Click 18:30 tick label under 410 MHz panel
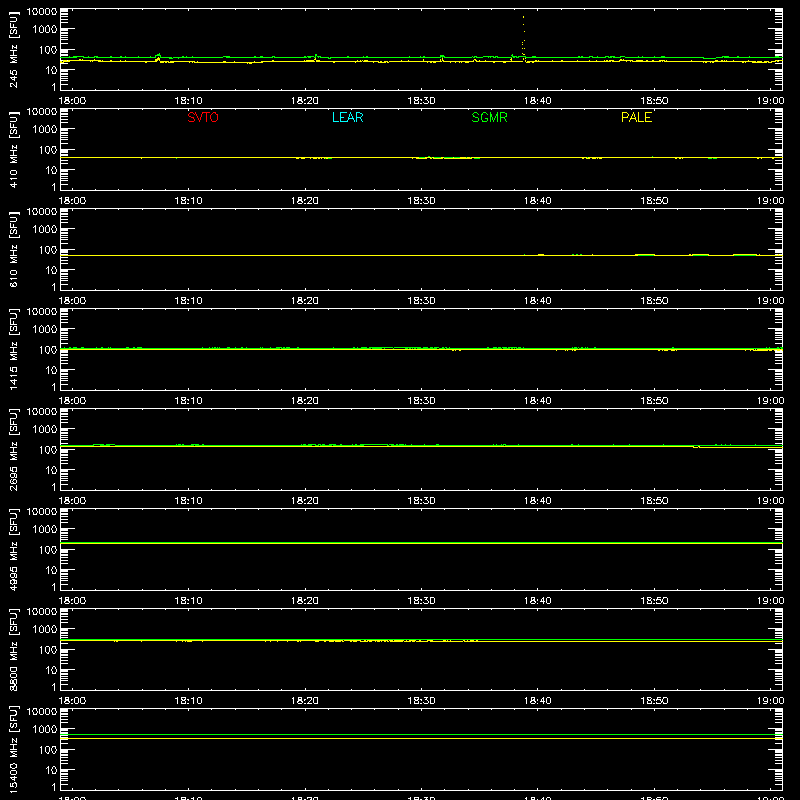This screenshot has width=800, height=800. [421, 201]
